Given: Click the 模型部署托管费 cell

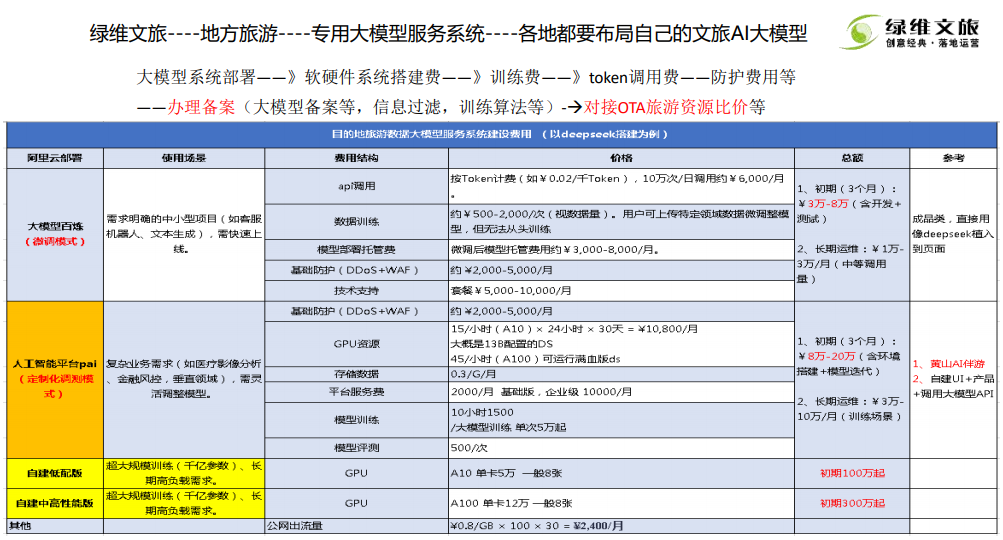Looking at the screenshot, I should 356,250.
